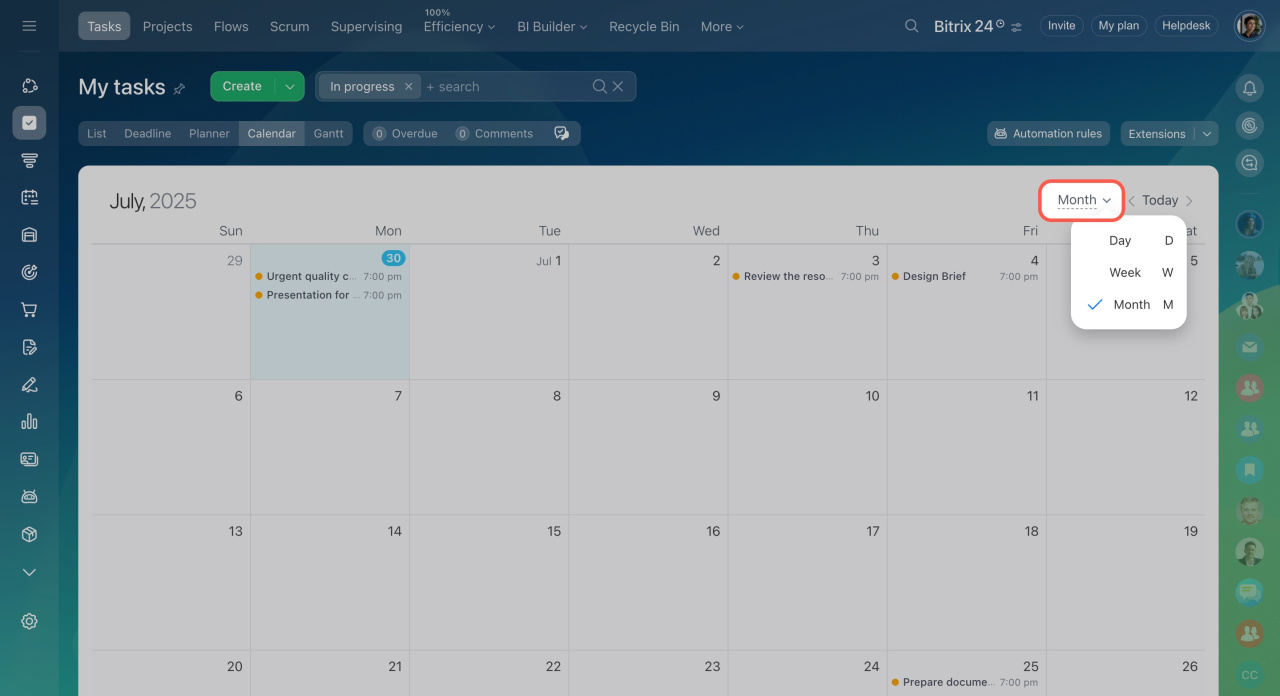
Task: Open the Create button dropdown arrow
Action: point(290,87)
